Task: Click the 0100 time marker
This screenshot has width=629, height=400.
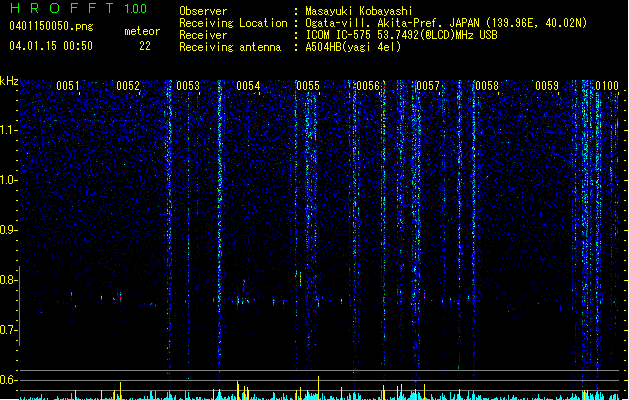Action: tap(607, 86)
